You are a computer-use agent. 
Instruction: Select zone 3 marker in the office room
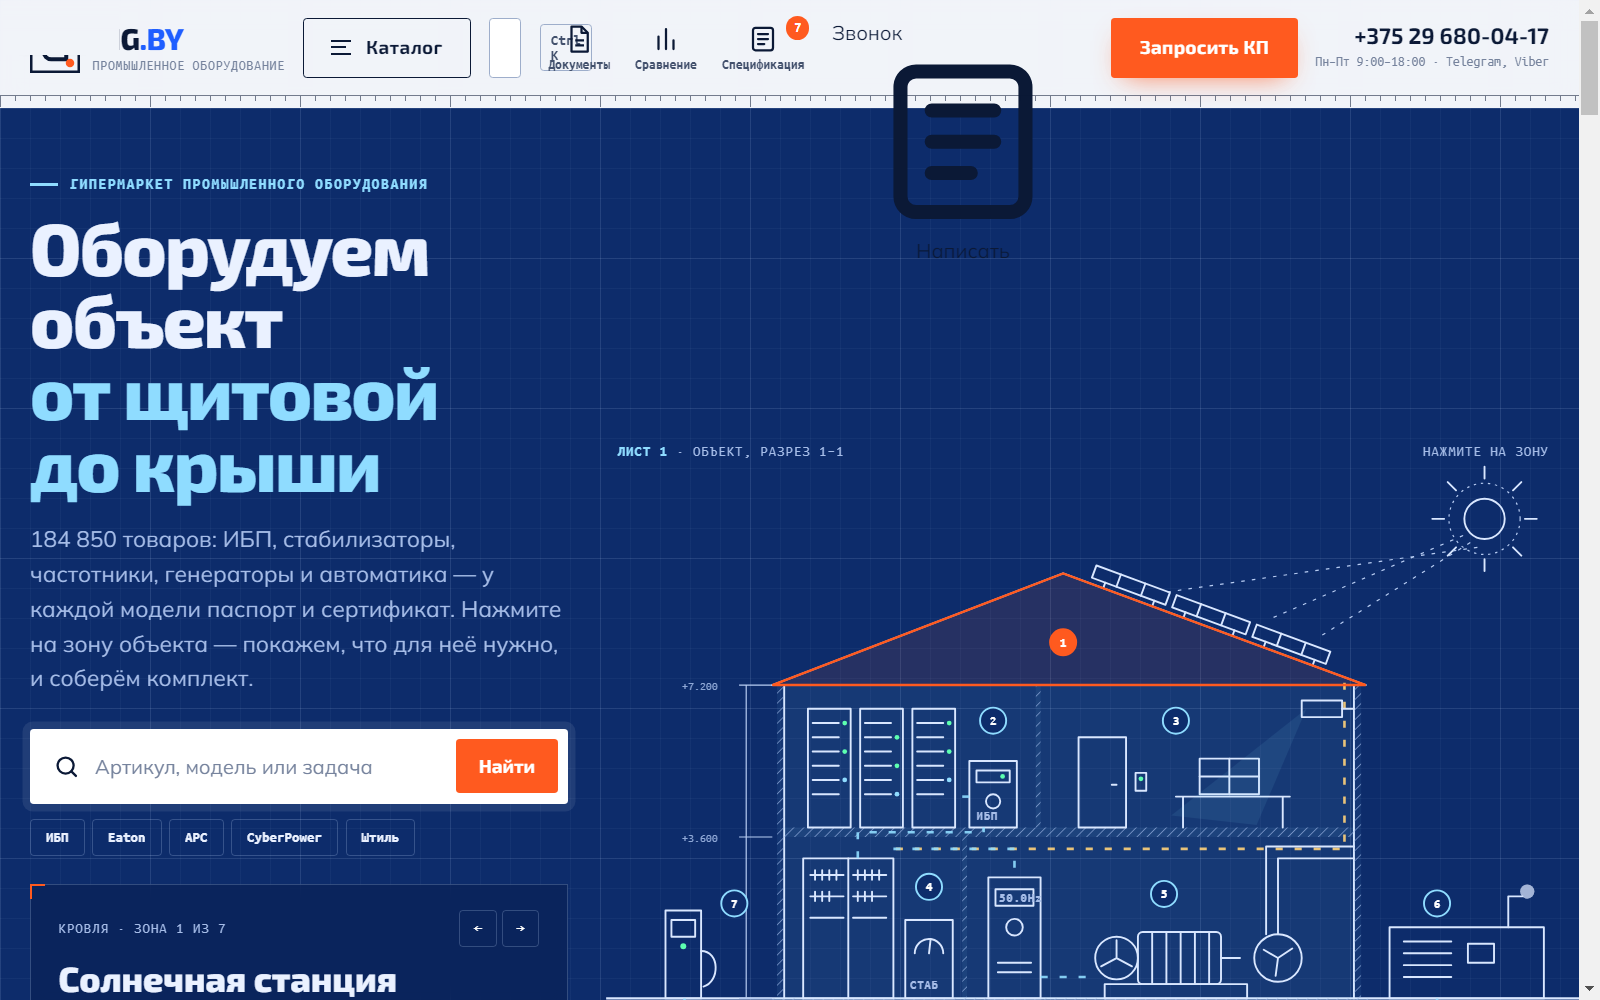(1176, 721)
